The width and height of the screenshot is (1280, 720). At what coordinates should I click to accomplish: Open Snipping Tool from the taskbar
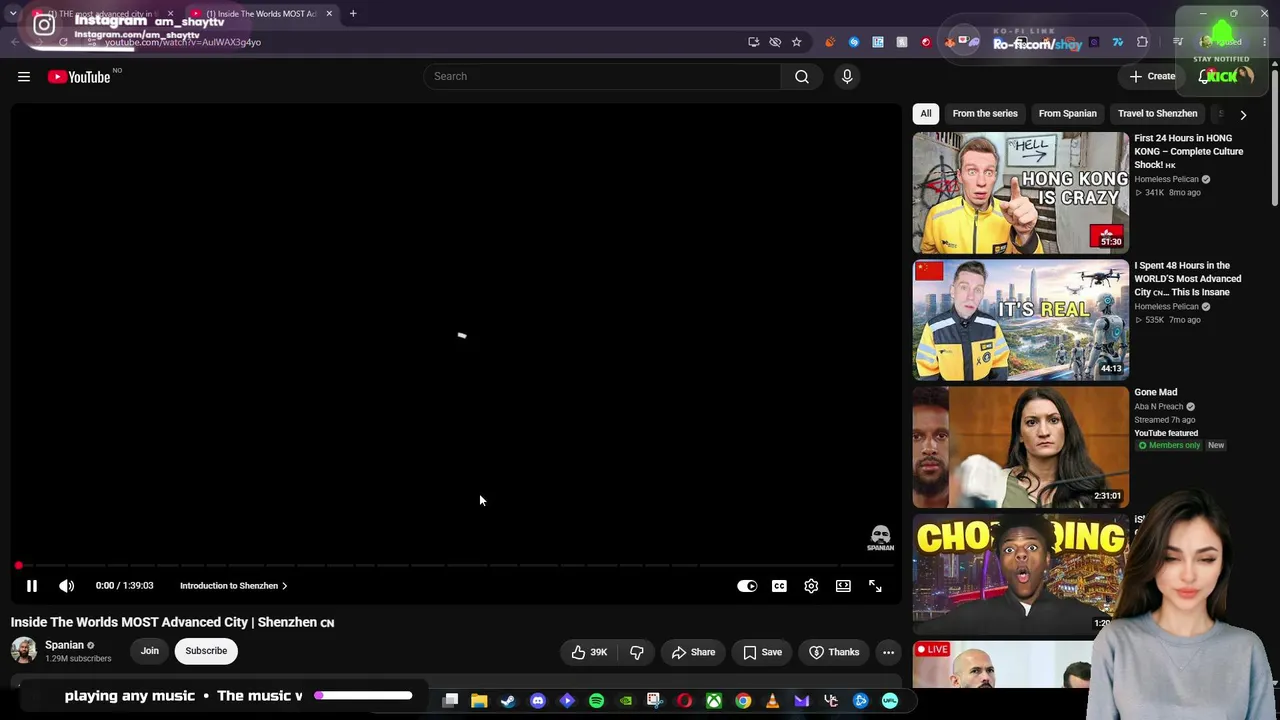coord(655,701)
